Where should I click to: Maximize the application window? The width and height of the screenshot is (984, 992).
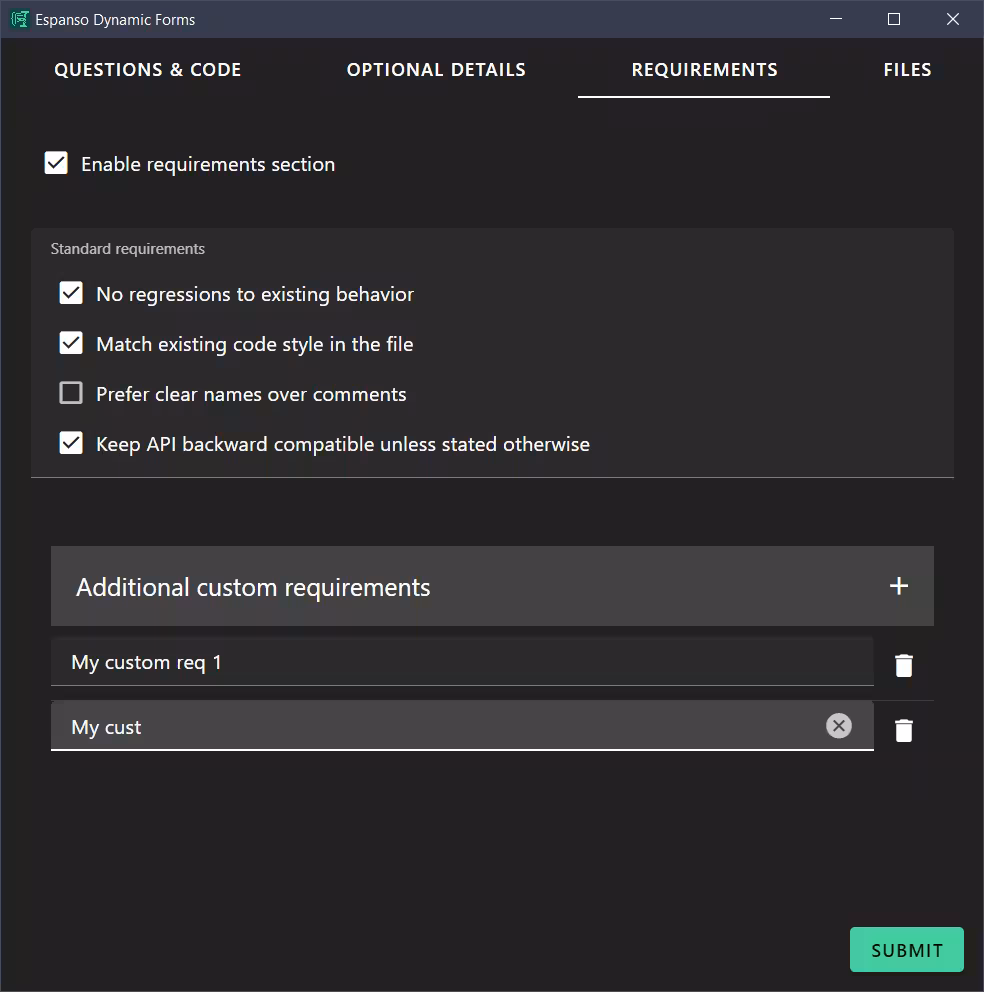(x=893, y=19)
